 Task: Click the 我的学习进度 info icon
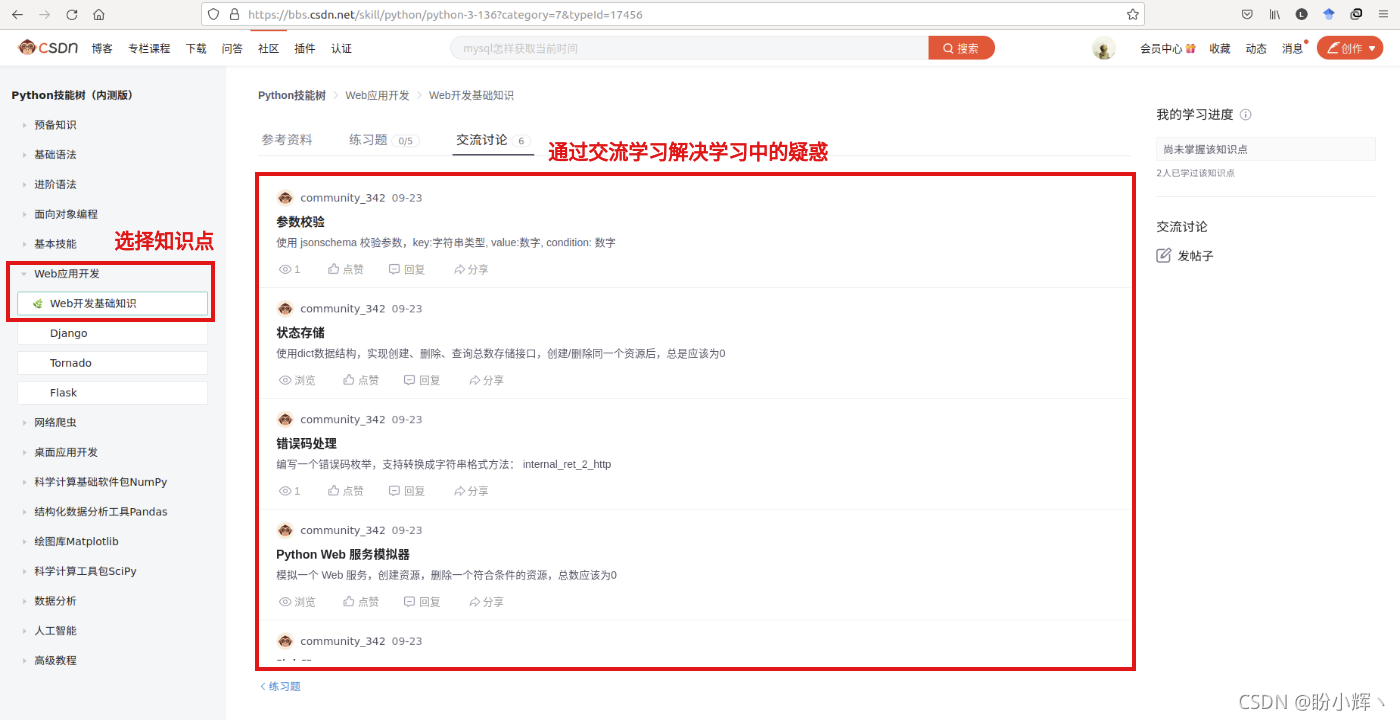[x=1245, y=115]
